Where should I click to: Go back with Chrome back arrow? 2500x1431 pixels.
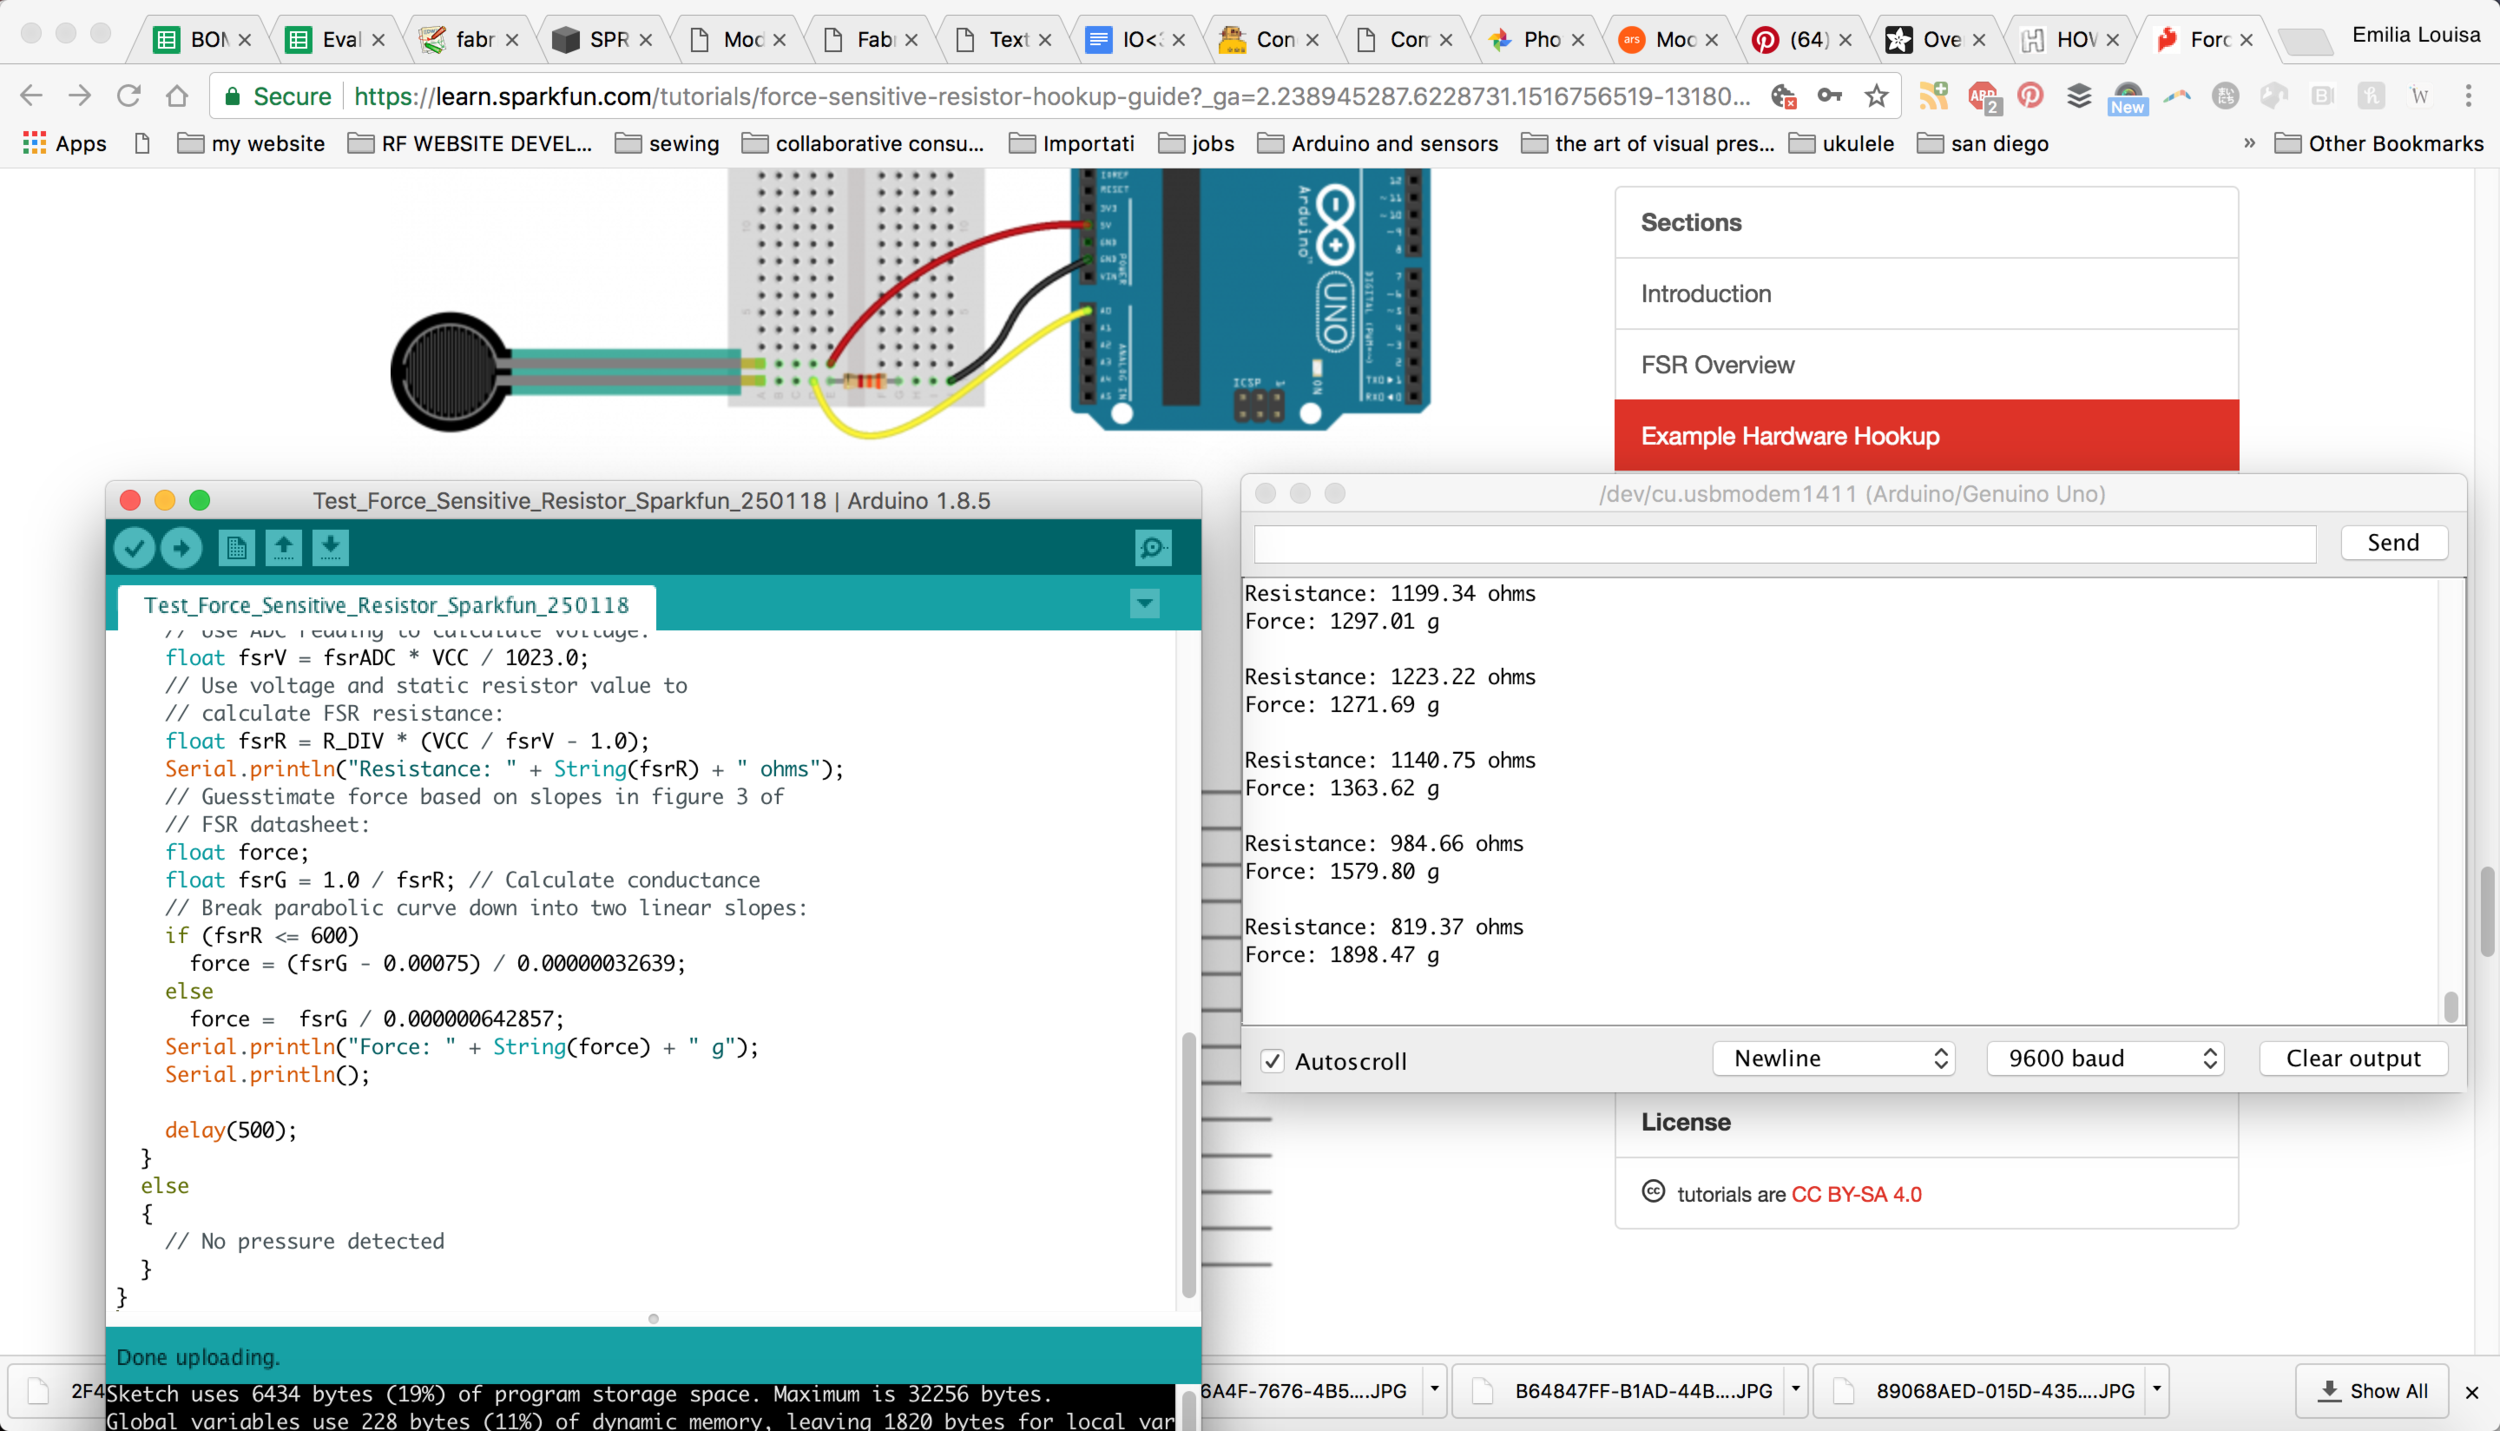(31, 96)
